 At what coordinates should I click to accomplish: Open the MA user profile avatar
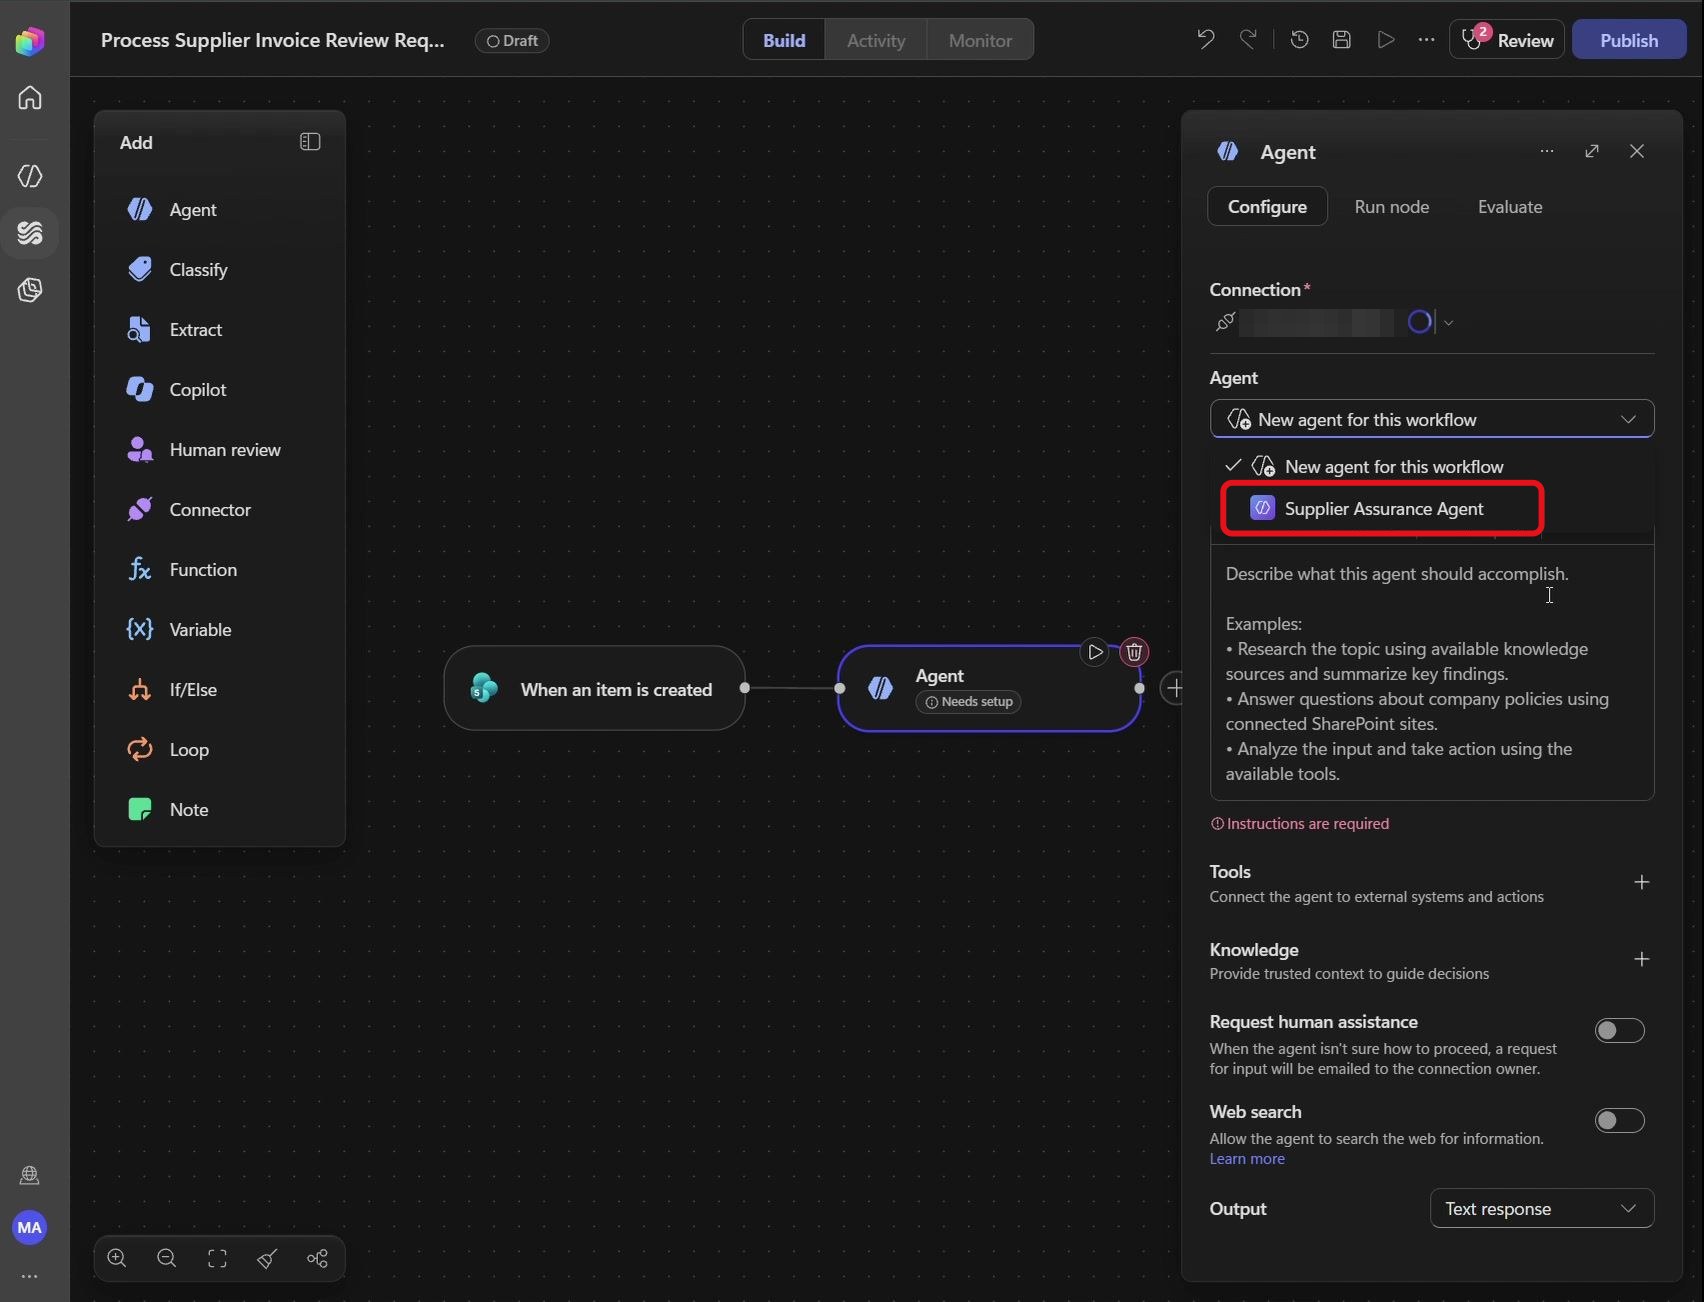[30, 1227]
